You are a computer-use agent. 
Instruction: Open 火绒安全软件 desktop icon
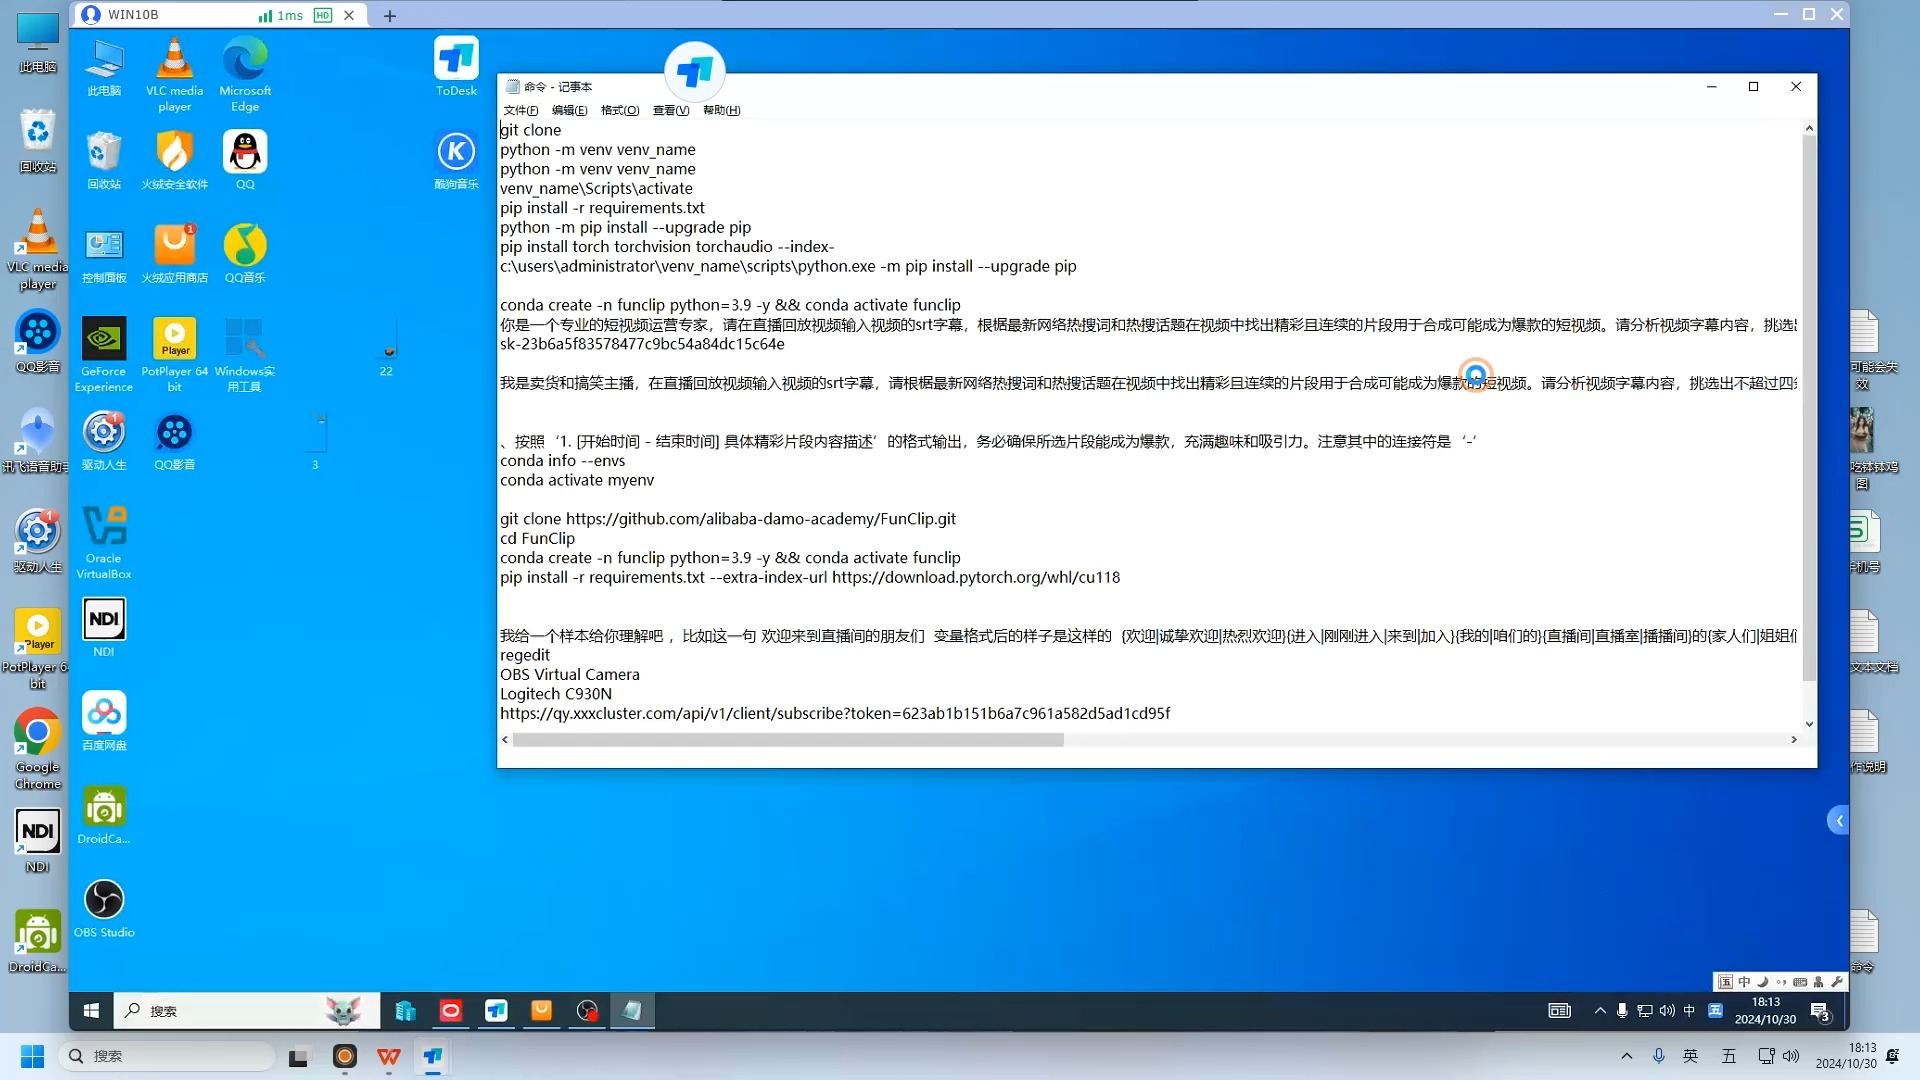coord(174,160)
